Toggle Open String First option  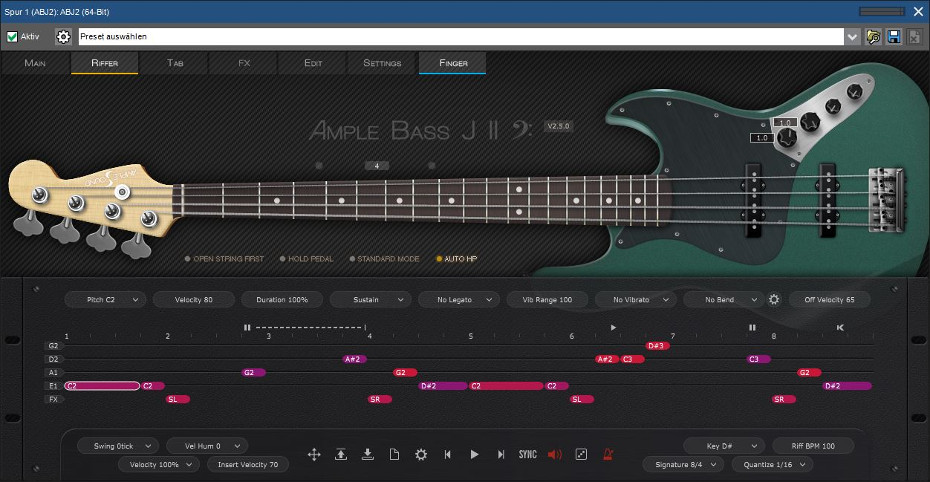224,259
